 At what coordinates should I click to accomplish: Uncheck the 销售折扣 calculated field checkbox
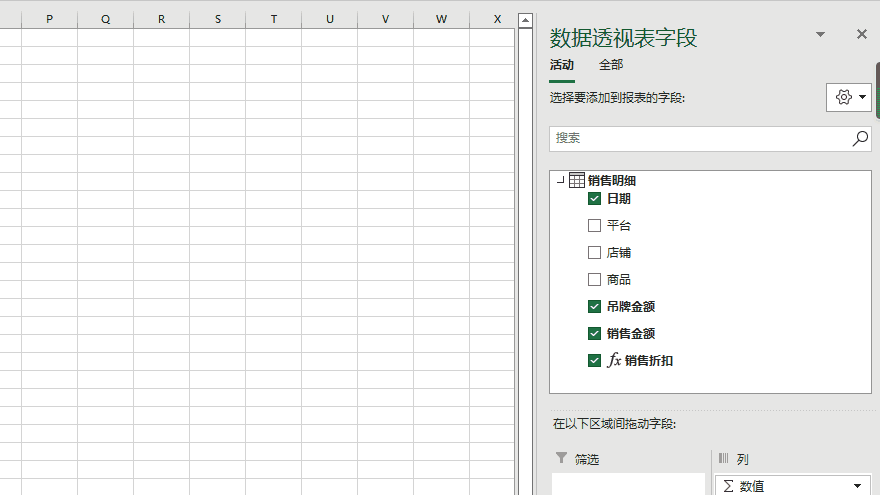594,360
